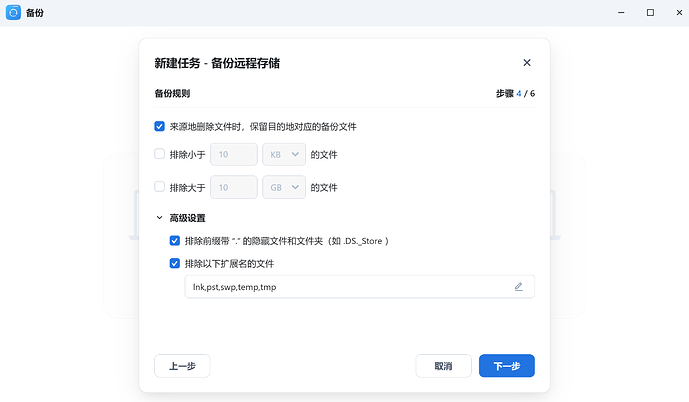Screen dimensions: 689x402
Task: Click the exclude smaller than size field
Action: [234, 155]
